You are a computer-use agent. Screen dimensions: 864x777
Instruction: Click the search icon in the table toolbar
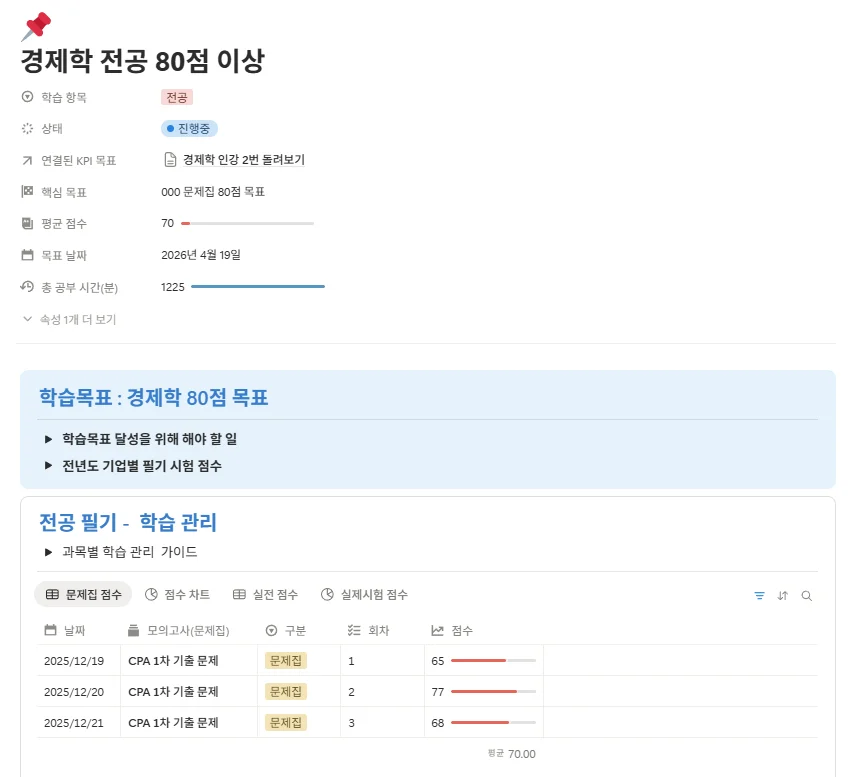click(x=807, y=595)
